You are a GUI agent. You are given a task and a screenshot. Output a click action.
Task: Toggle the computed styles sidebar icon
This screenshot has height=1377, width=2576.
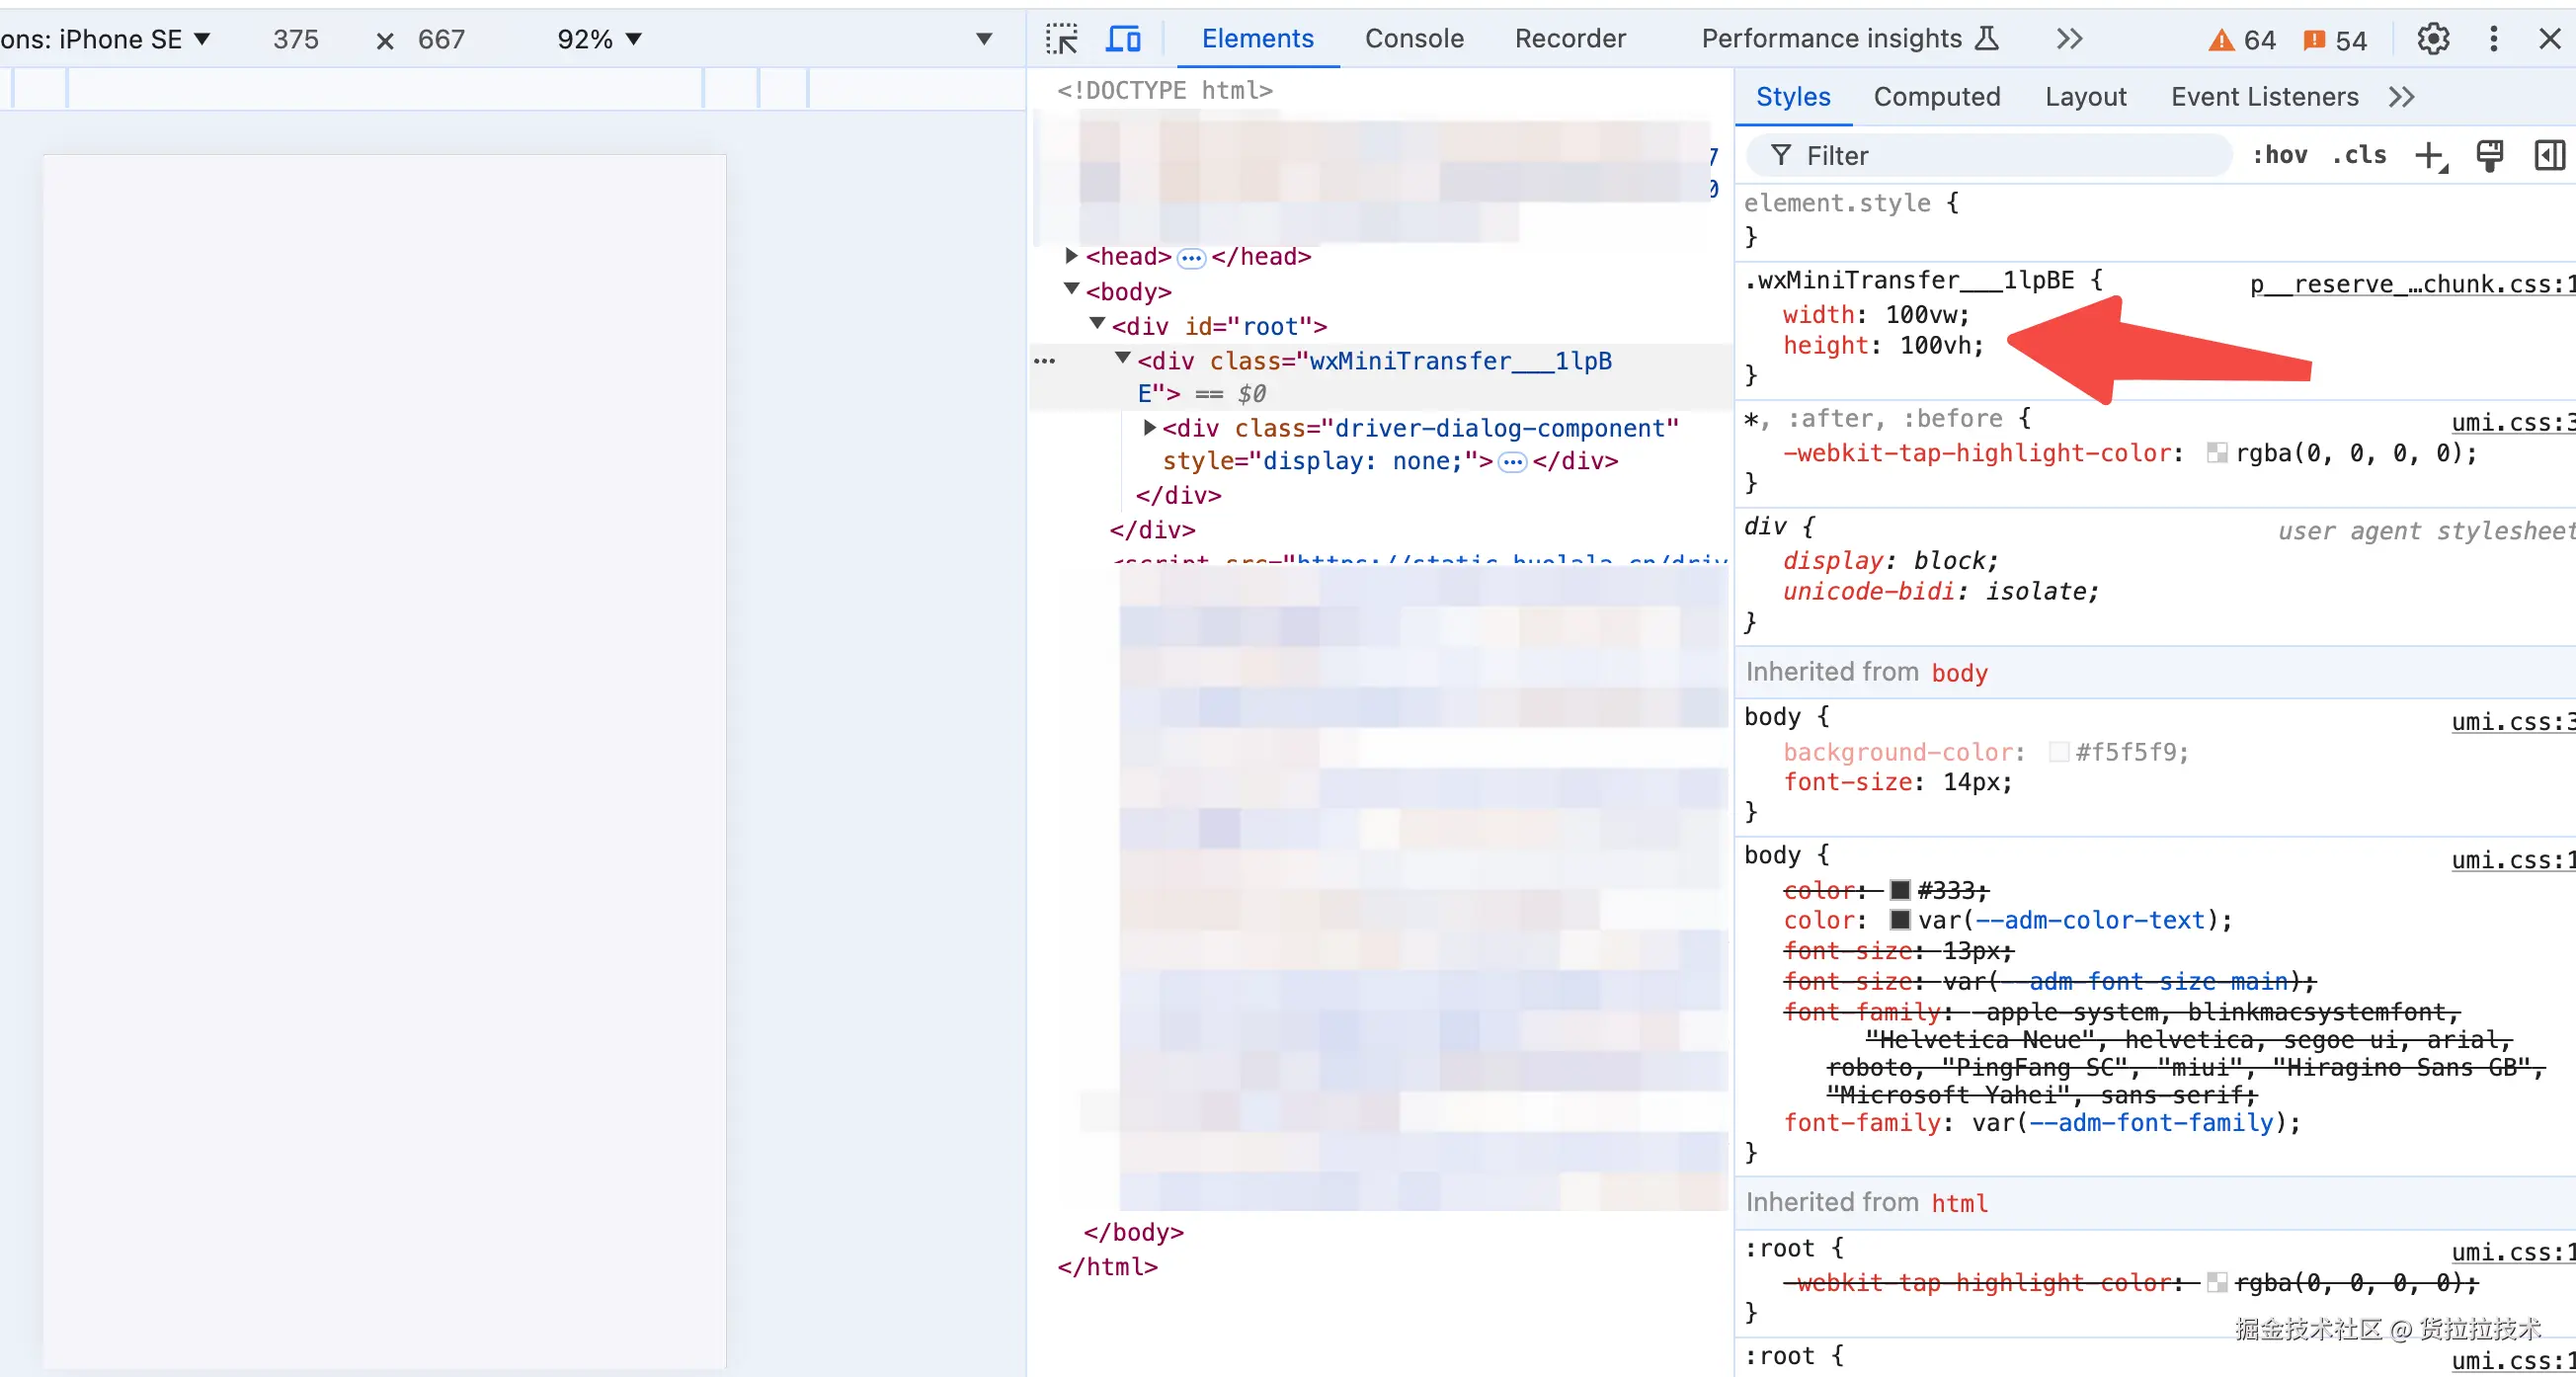[2549, 155]
